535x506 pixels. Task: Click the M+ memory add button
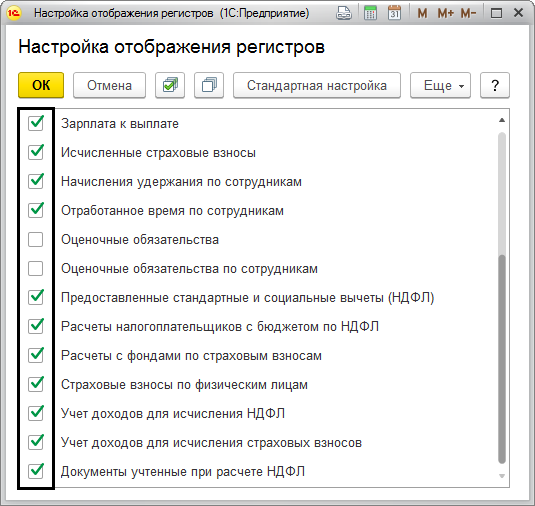446,13
